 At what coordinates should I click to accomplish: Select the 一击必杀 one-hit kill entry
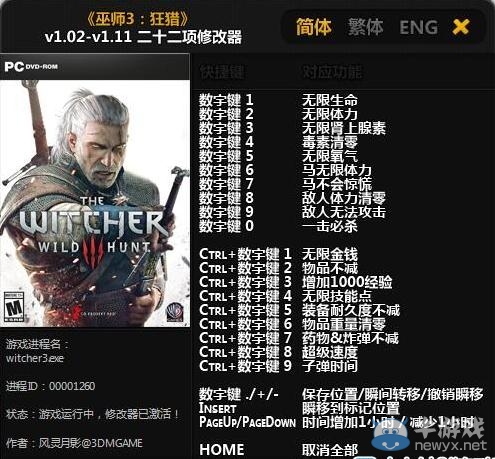pyautogui.click(x=330, y=226)
